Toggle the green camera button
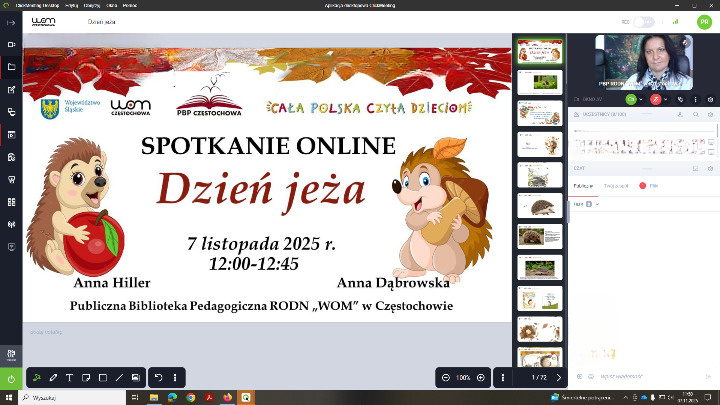This screenshot has width=720, height=405. tap(631, 99)
